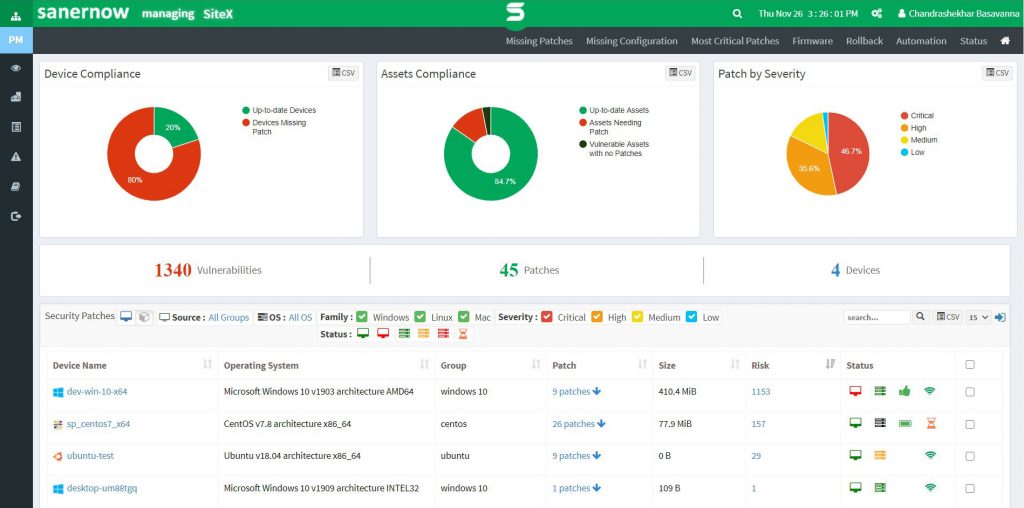This screenshot has height=508, width=1024.
Task: Click the wifi status icon in ubuntu-test row
Action: point(930,456)
